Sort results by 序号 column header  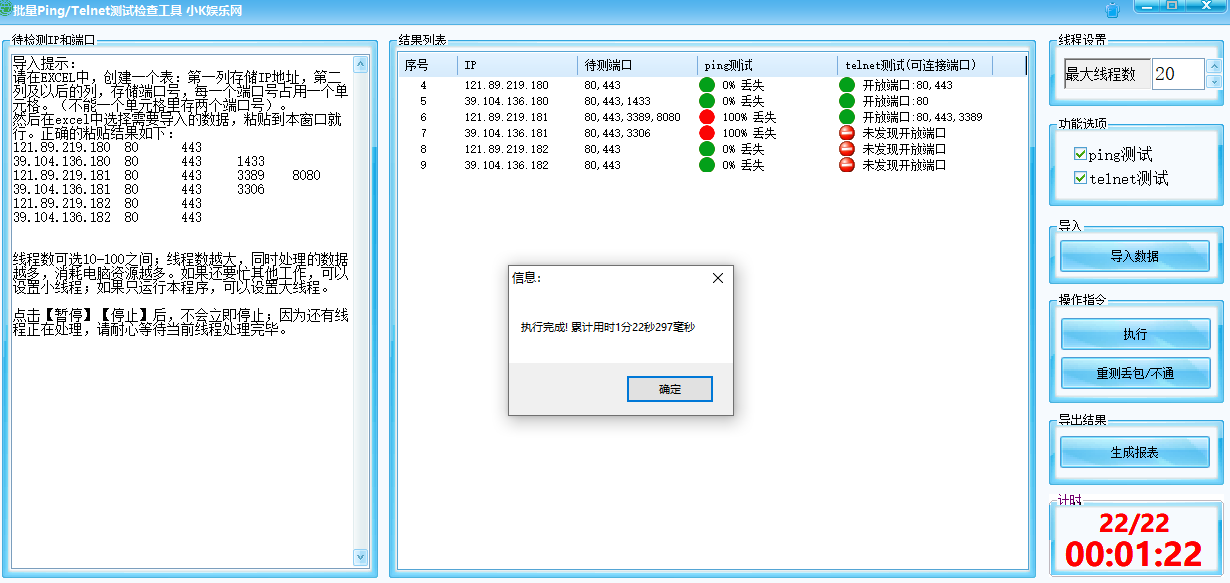[x=428, y=65]
